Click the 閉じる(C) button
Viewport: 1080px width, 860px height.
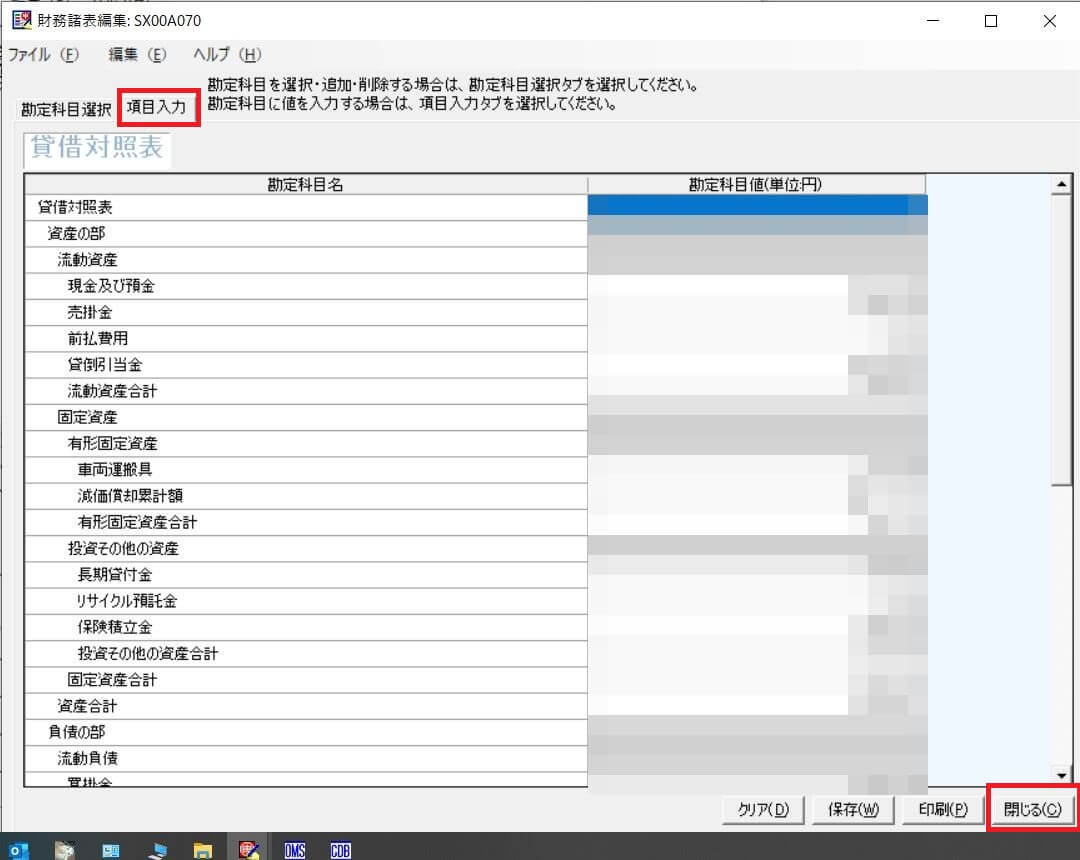1032,809
